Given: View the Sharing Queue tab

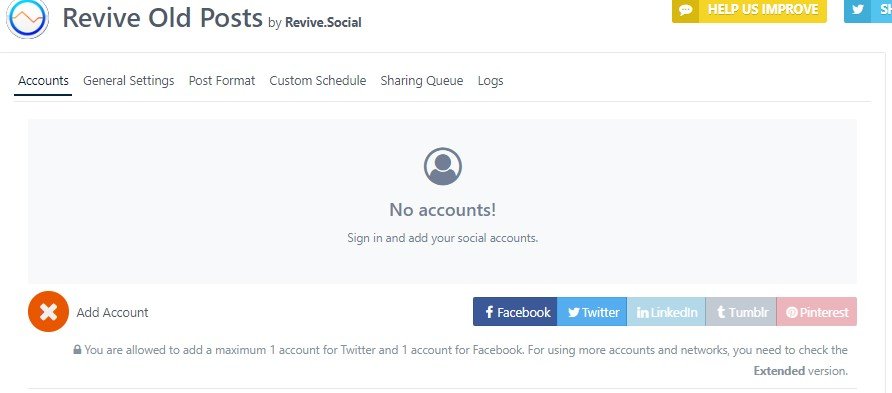Looking at the screenshot, I should tap(422, 81).
